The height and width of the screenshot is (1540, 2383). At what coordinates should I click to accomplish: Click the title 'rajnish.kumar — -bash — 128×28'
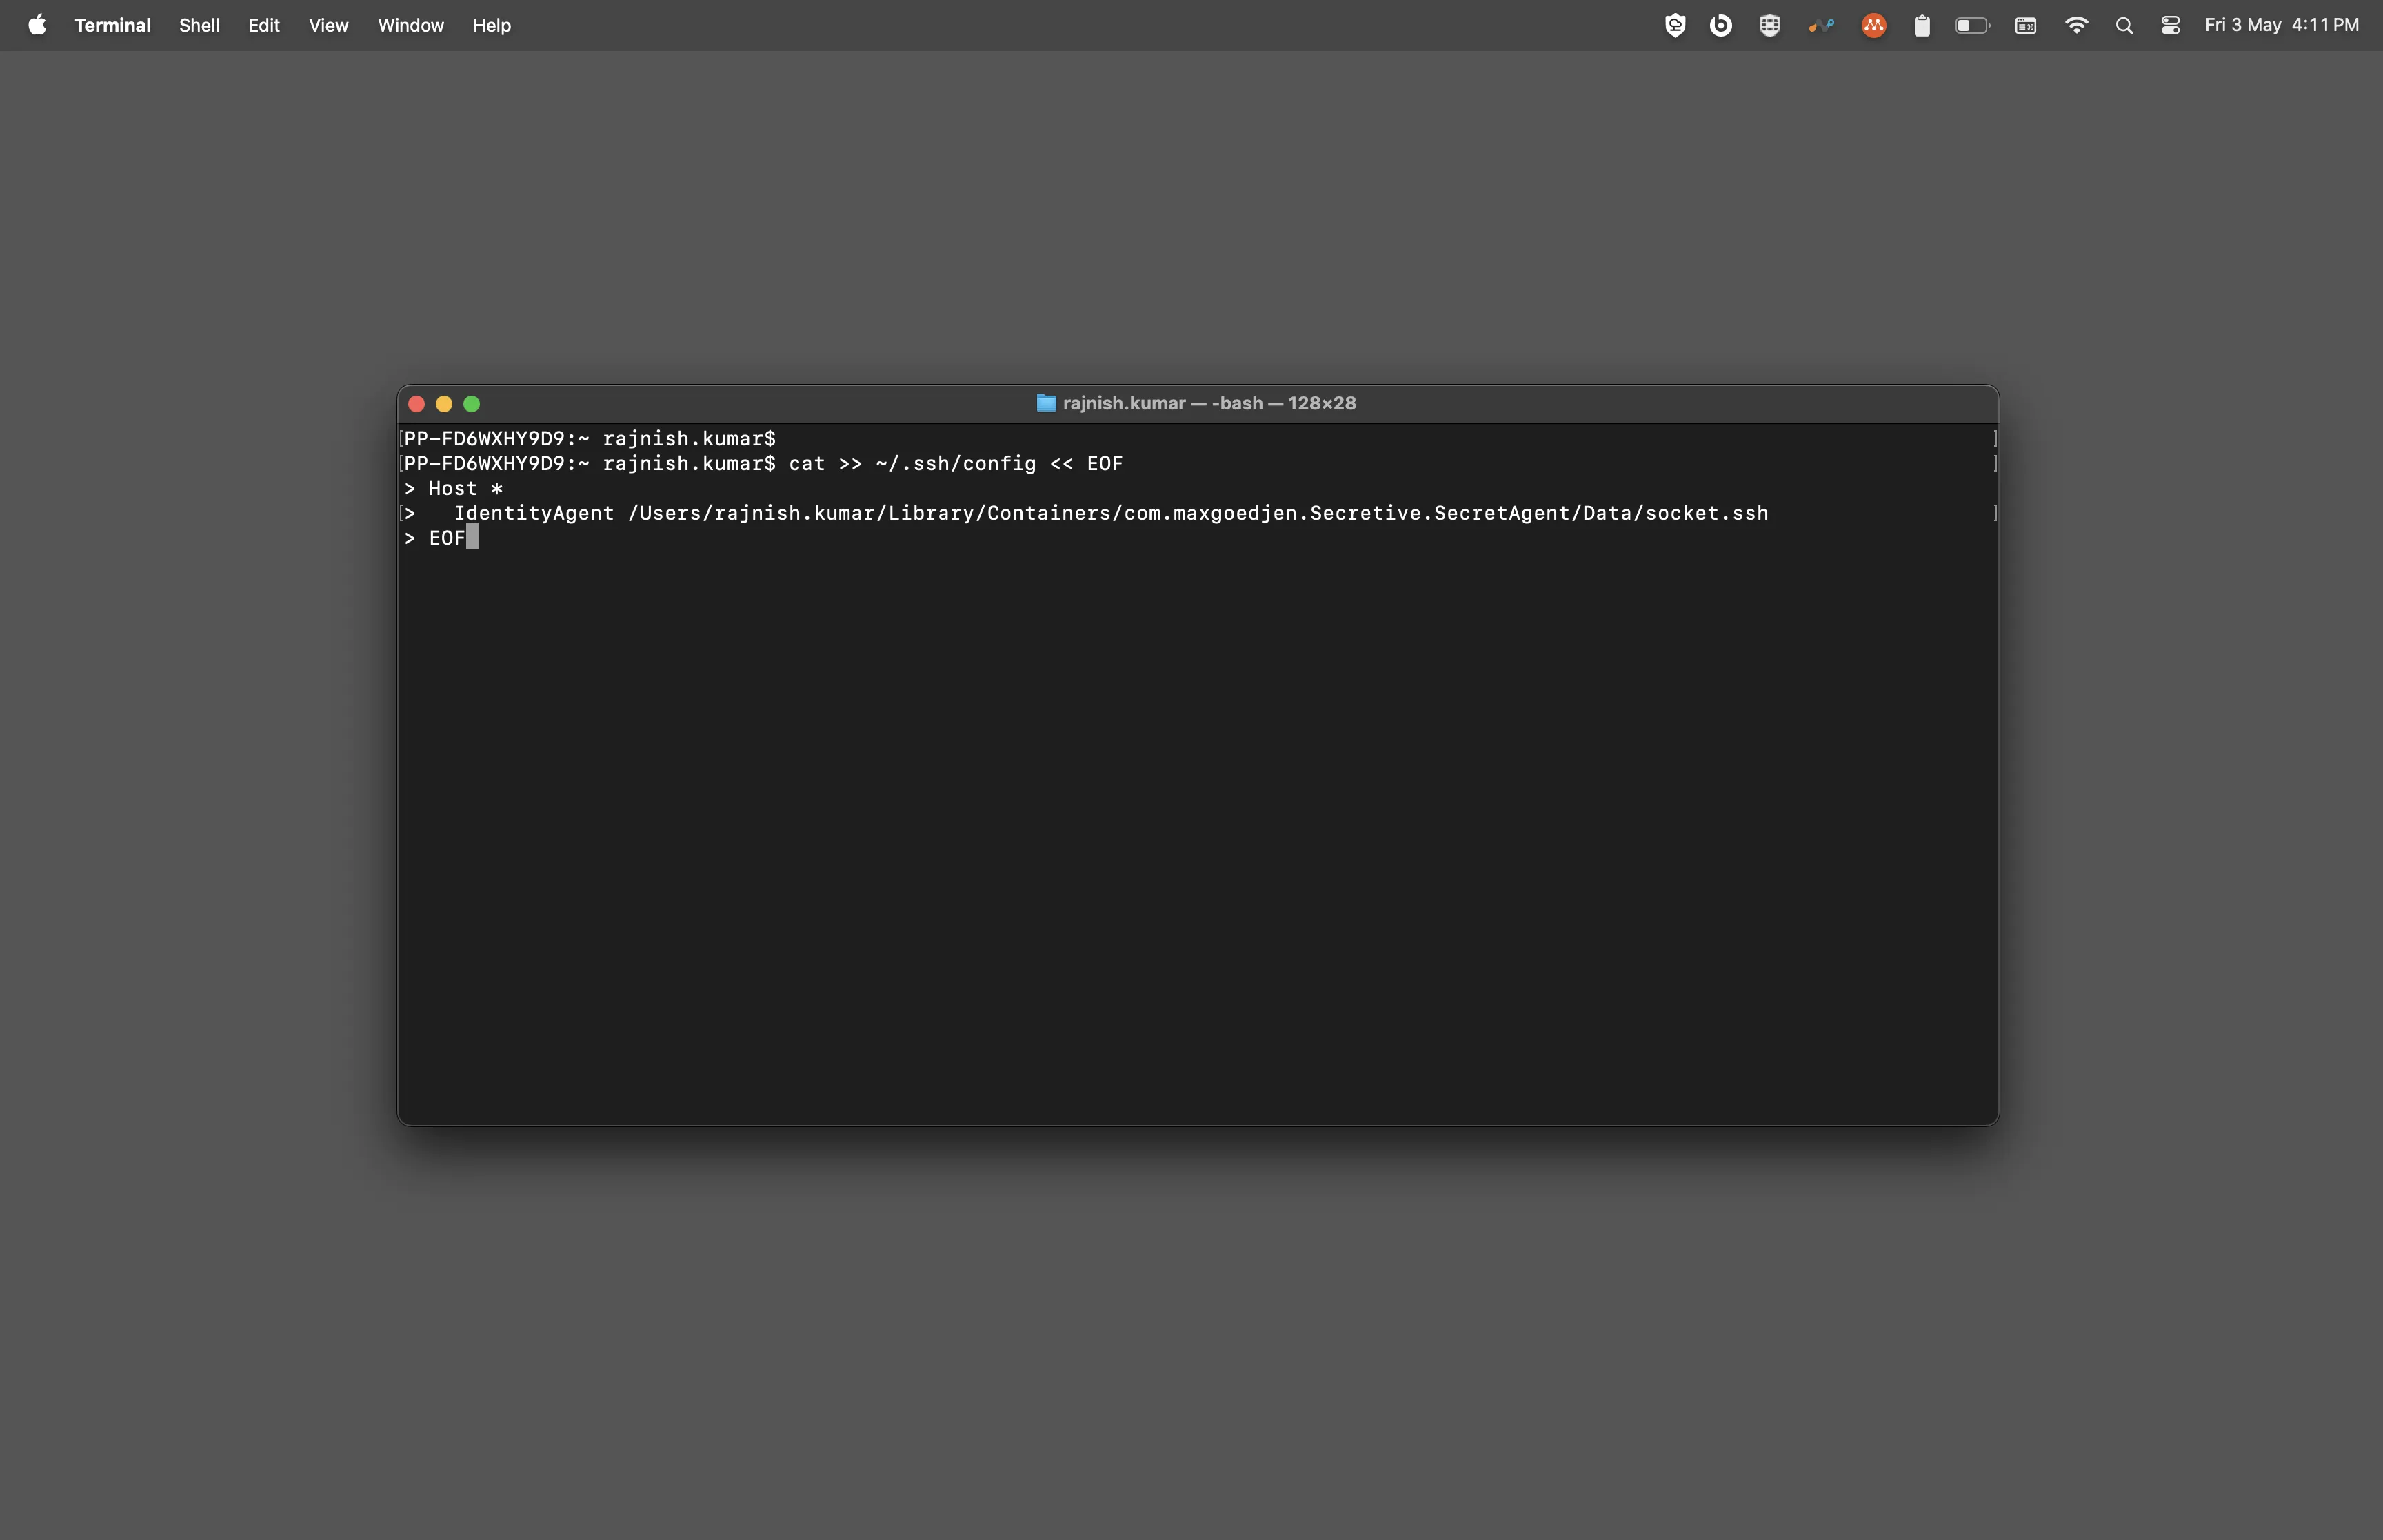point(1209,403)
